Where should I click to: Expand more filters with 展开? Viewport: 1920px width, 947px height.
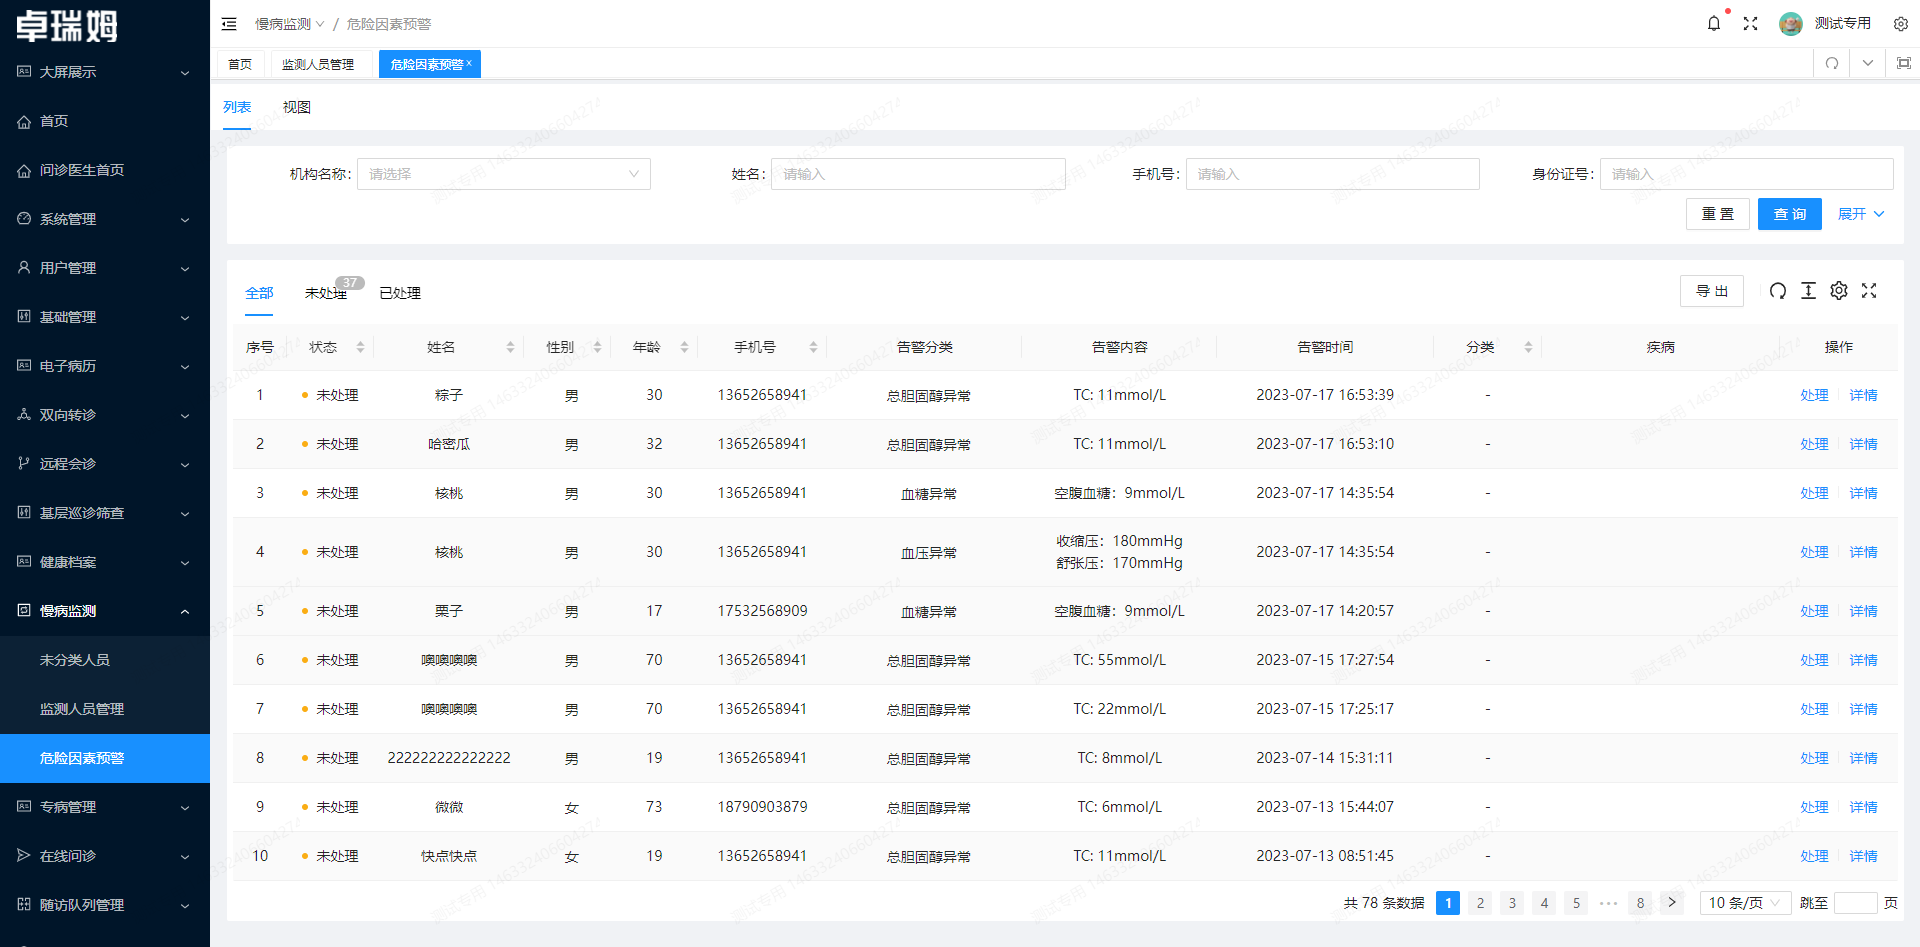click(x=1861, y=214)
